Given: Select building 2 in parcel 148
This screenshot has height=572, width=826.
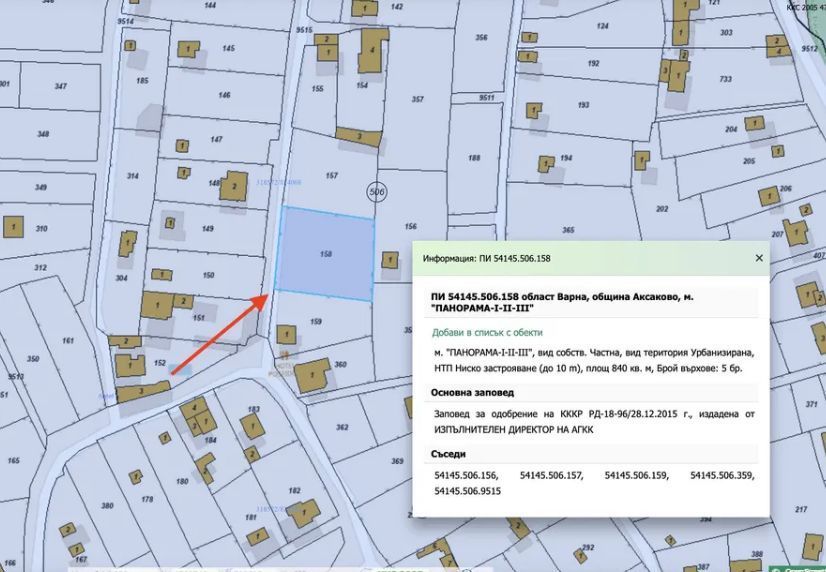Looking at the screenshot, I should point(233,187).
